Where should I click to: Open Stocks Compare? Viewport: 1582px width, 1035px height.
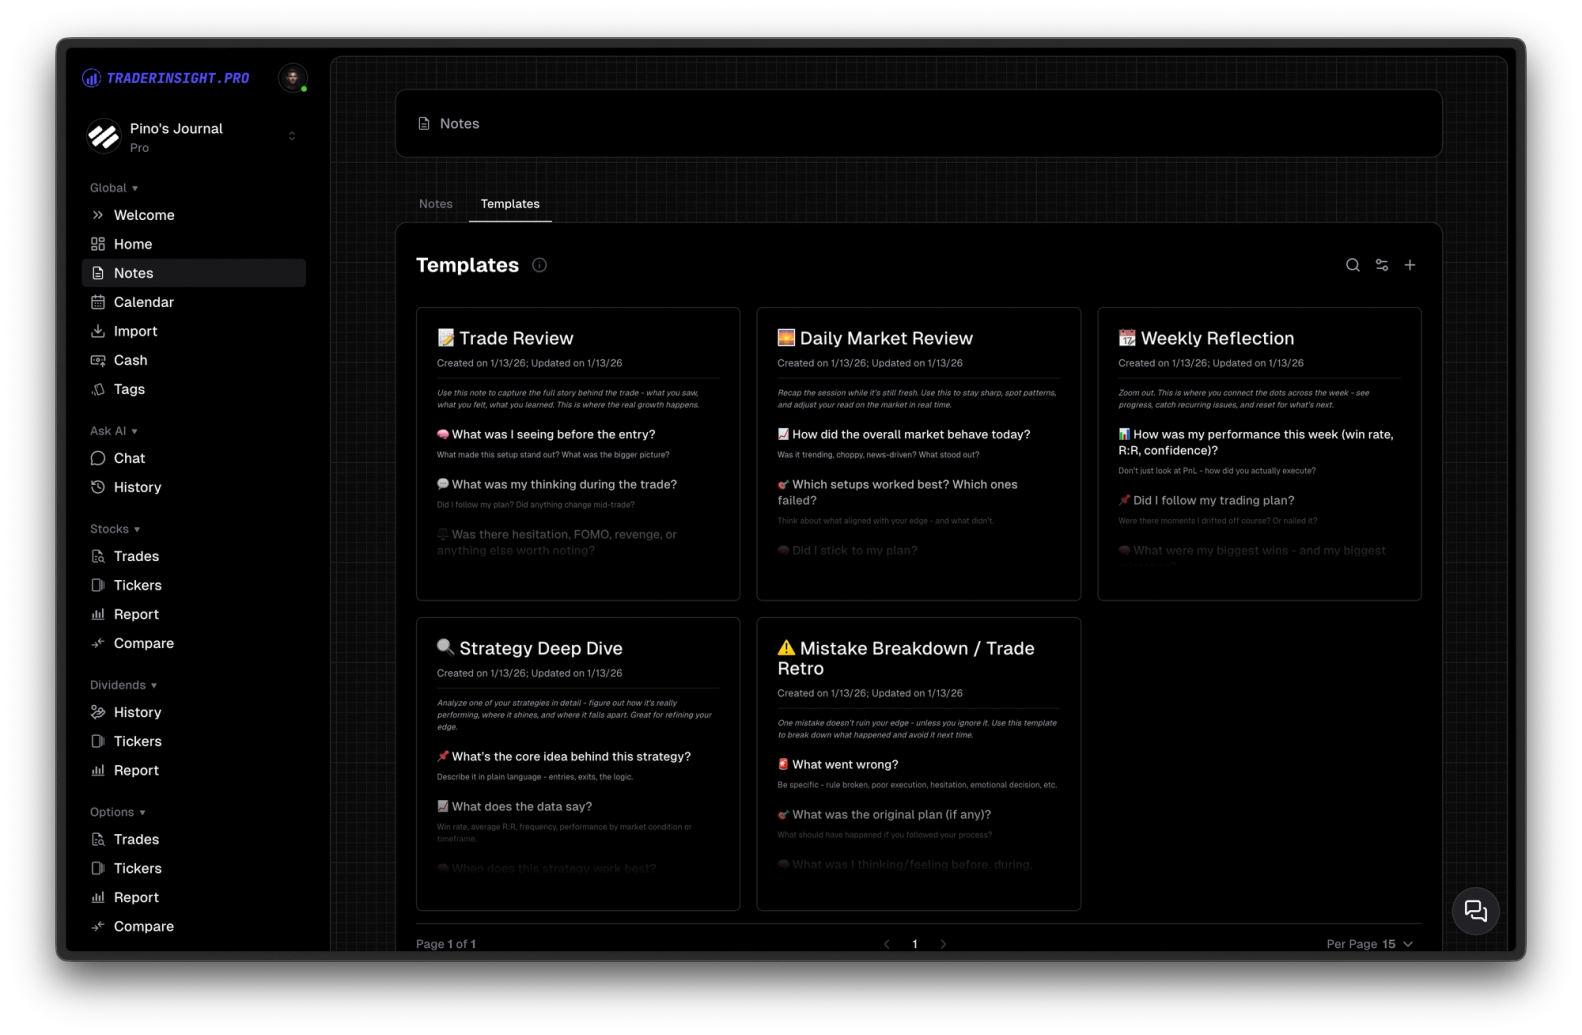pos(194,643)
